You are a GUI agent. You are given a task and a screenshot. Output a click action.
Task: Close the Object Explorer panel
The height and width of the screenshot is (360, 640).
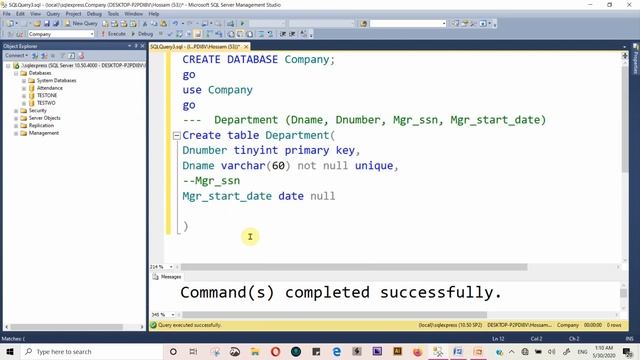click(142, 46)
